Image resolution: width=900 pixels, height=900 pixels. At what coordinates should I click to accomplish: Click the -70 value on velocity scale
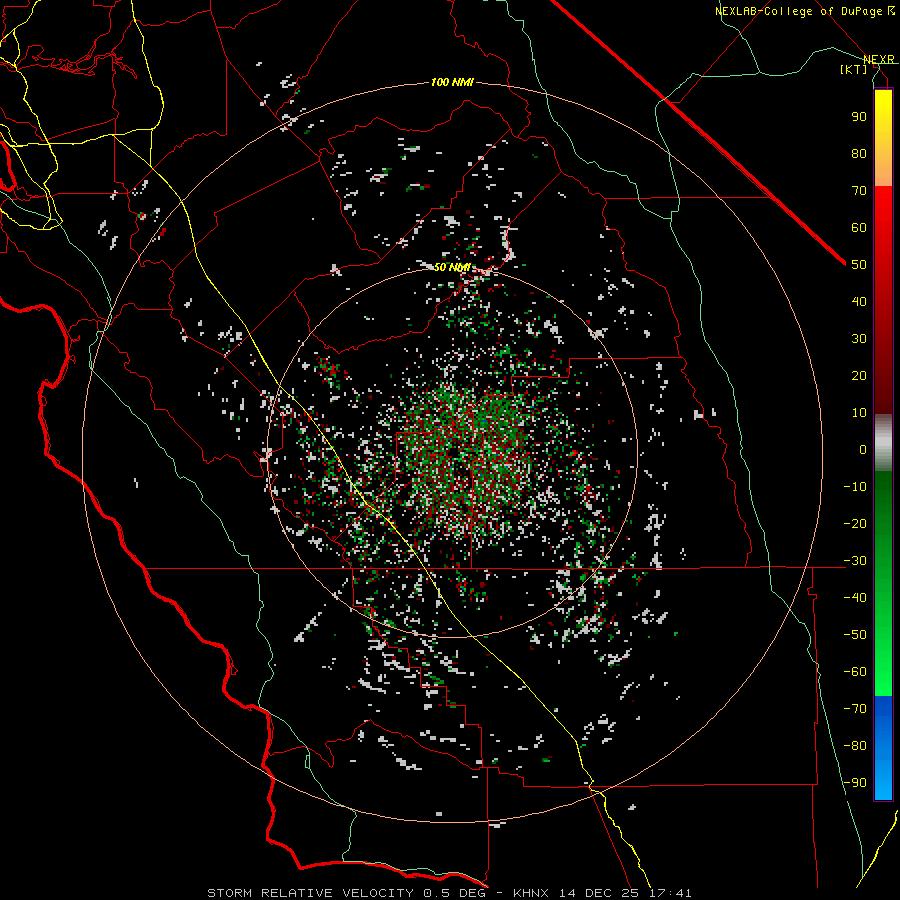[x=855, y=709]
